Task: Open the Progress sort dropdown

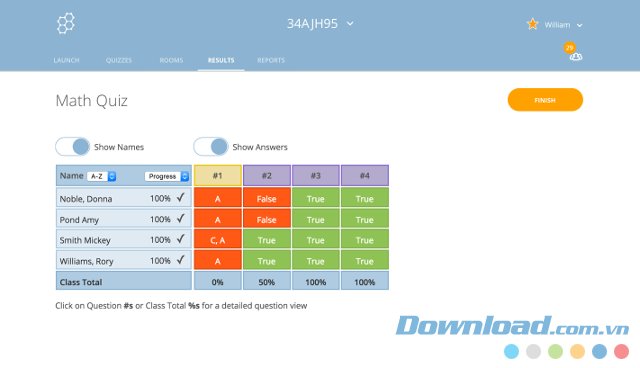Action: 167,176
